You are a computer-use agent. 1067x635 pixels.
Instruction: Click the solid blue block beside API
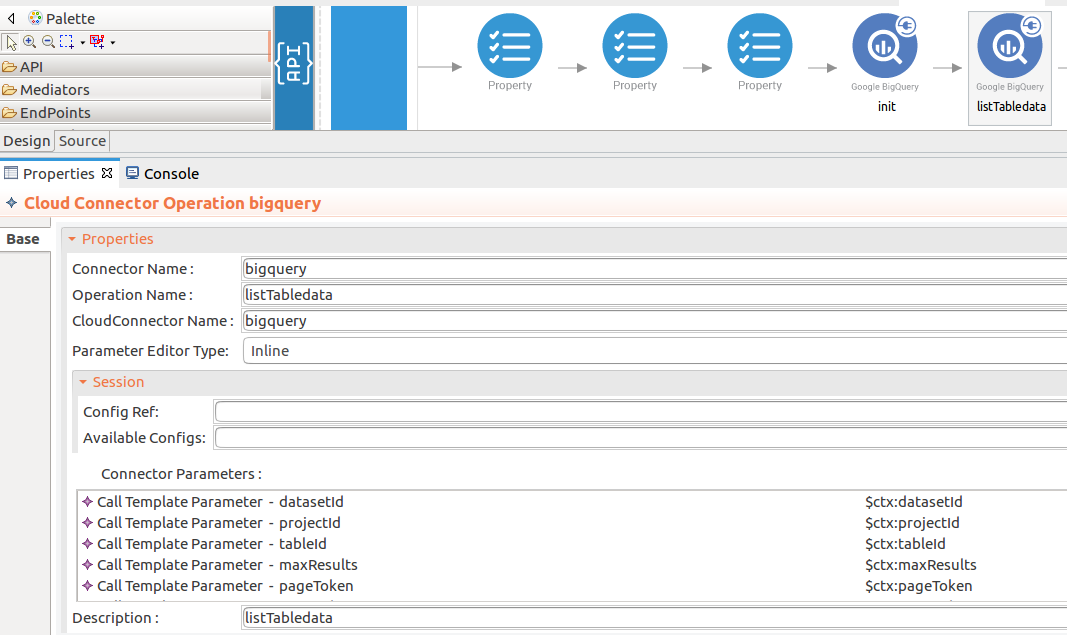coord(369,67)
